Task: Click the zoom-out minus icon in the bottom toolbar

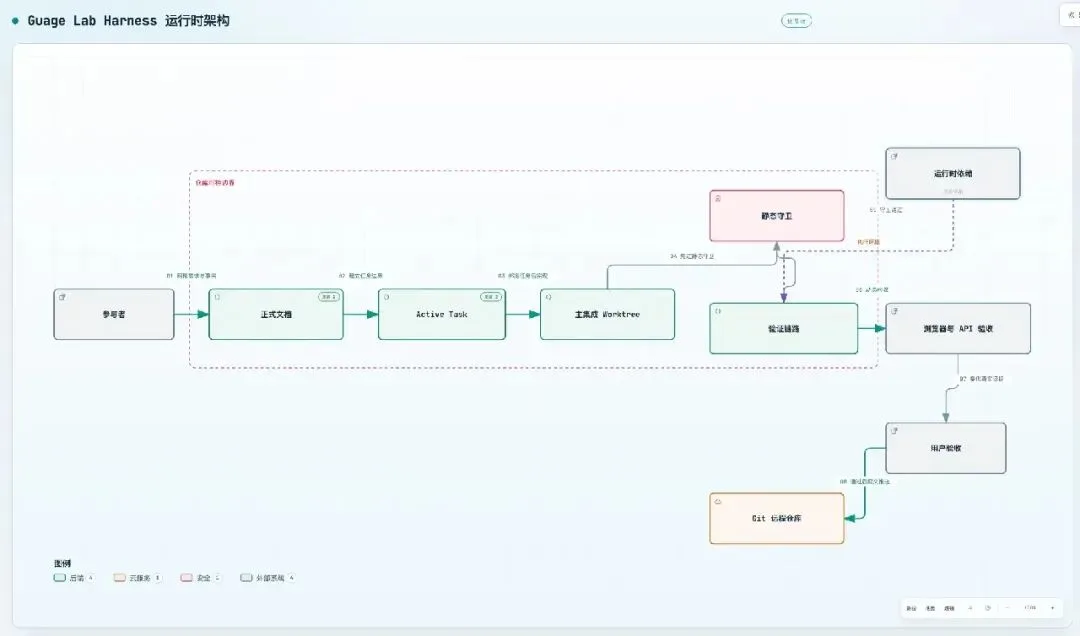Action: (x=1007, y=607)
